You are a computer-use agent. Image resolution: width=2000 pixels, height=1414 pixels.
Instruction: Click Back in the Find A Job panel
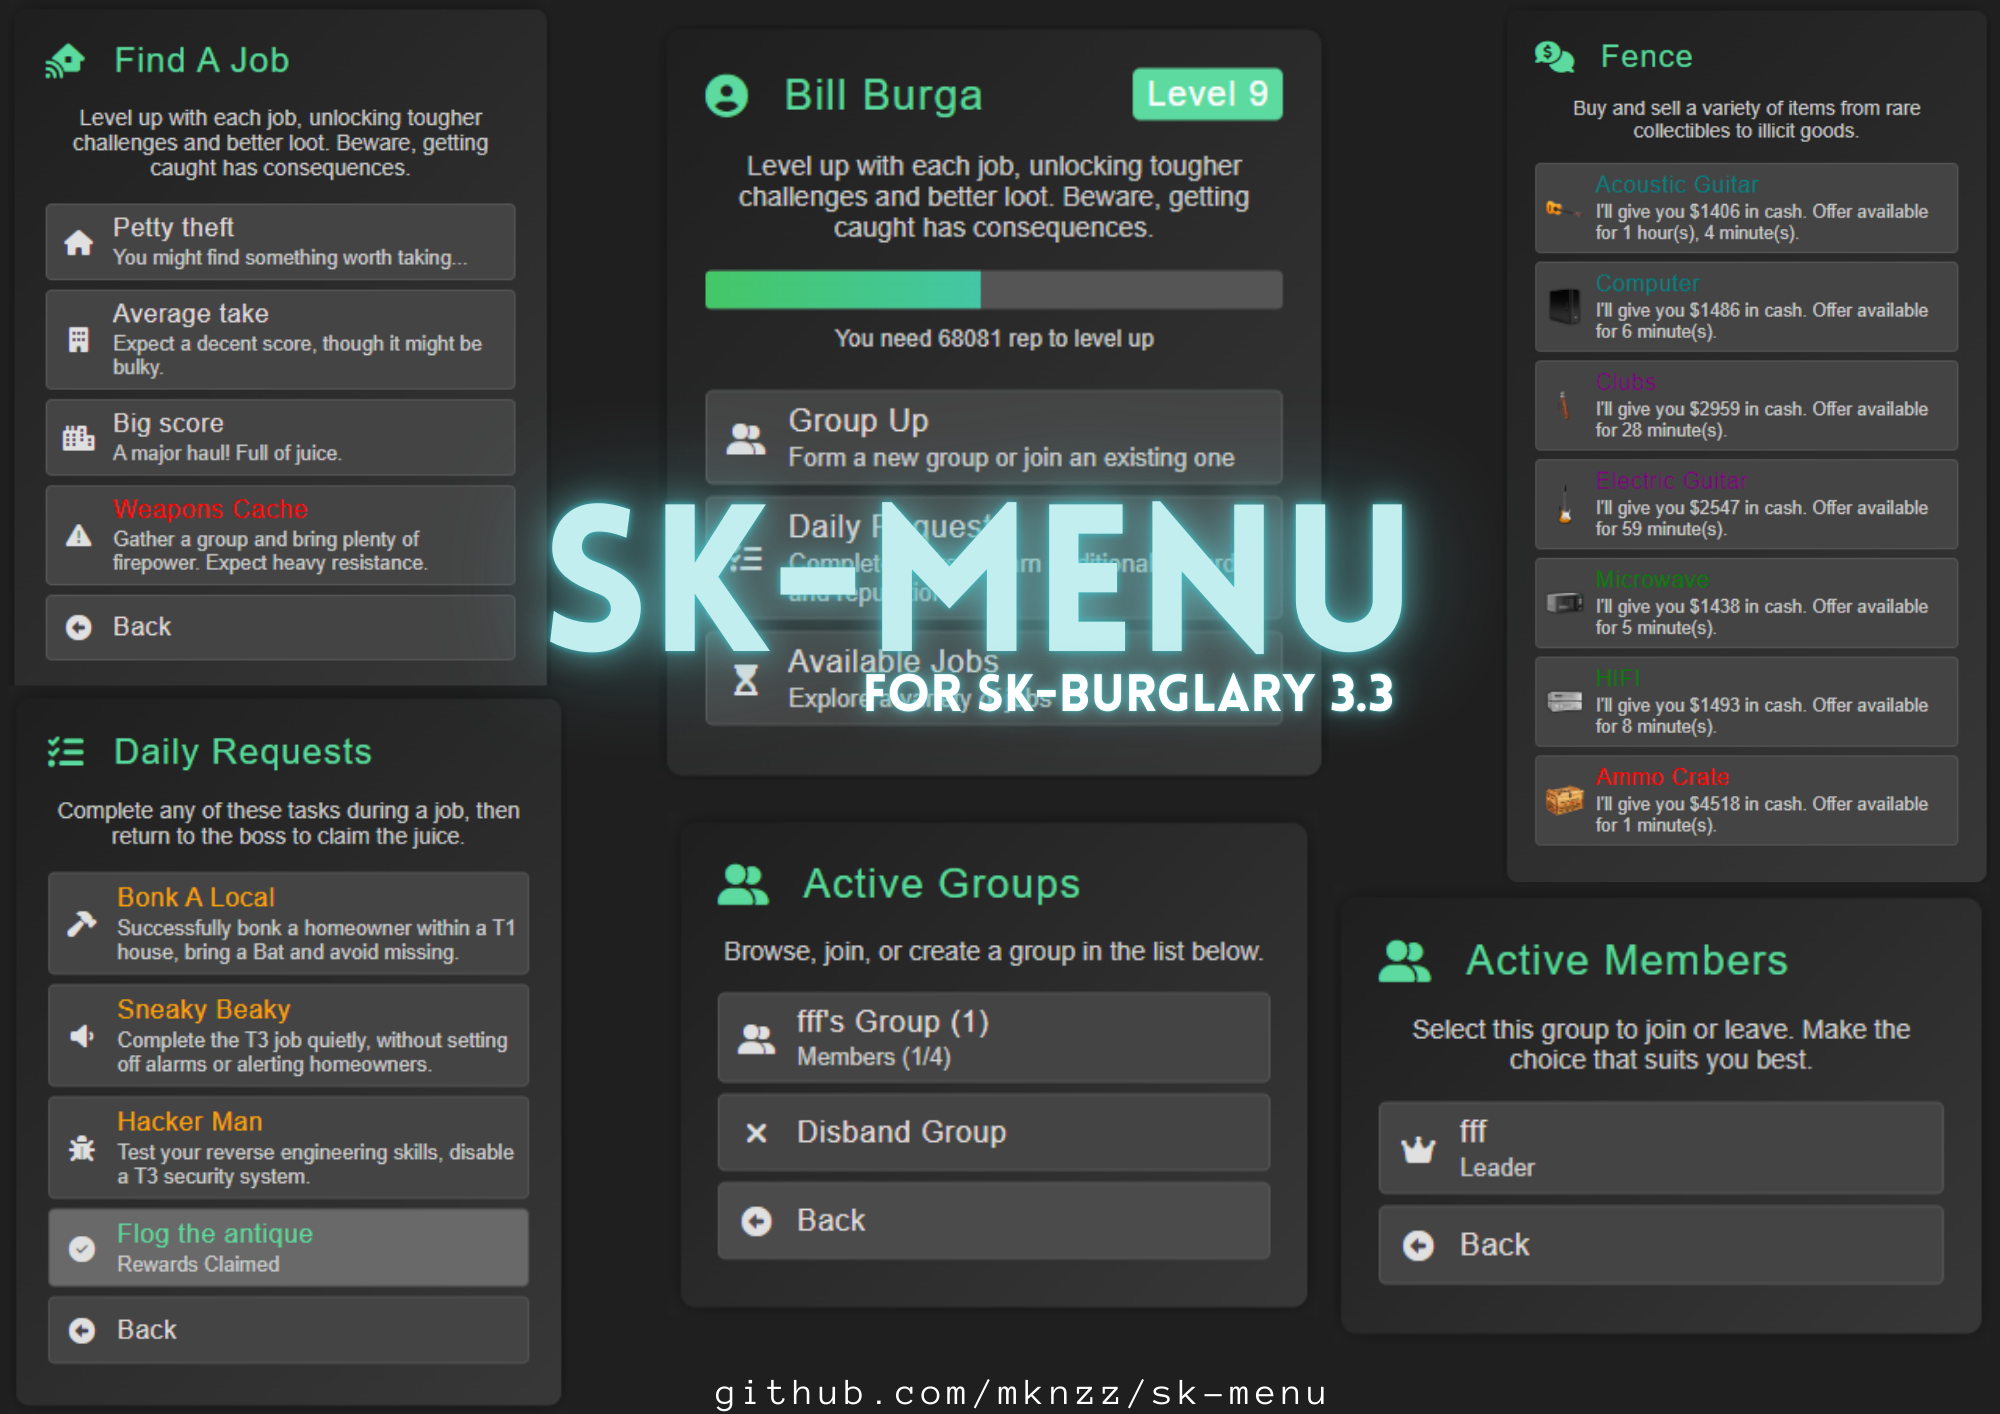coord(280,626)
